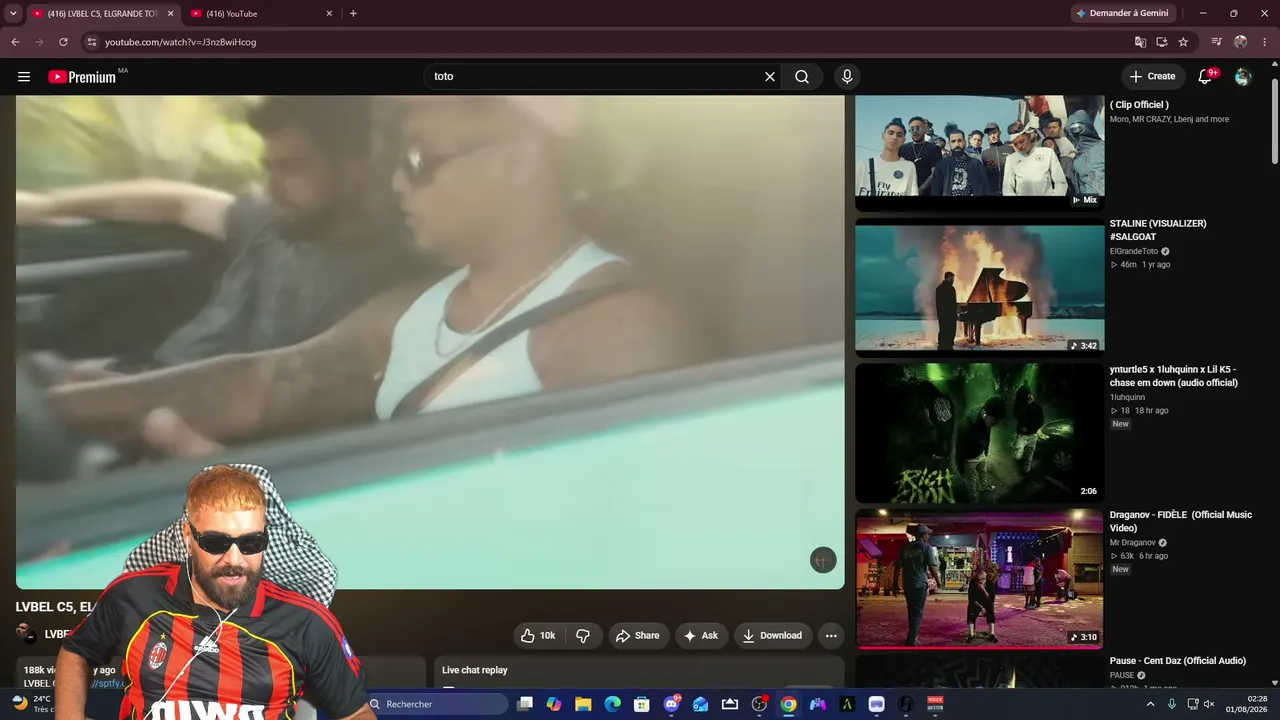Click the Ask button
The width and height of the screenshot is (1280, 720).
700,636
